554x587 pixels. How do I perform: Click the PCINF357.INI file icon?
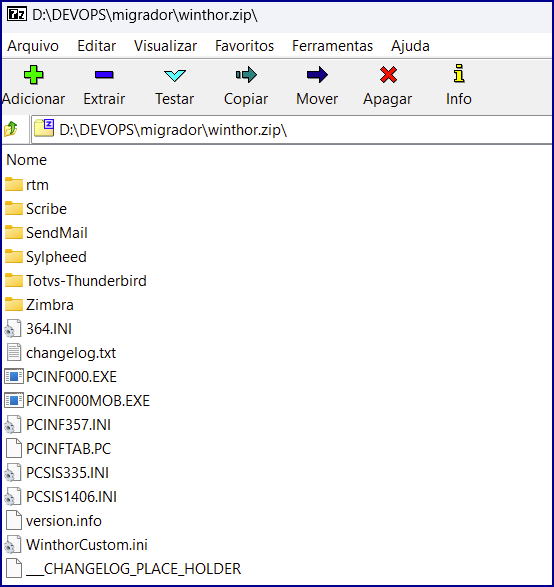13,425
